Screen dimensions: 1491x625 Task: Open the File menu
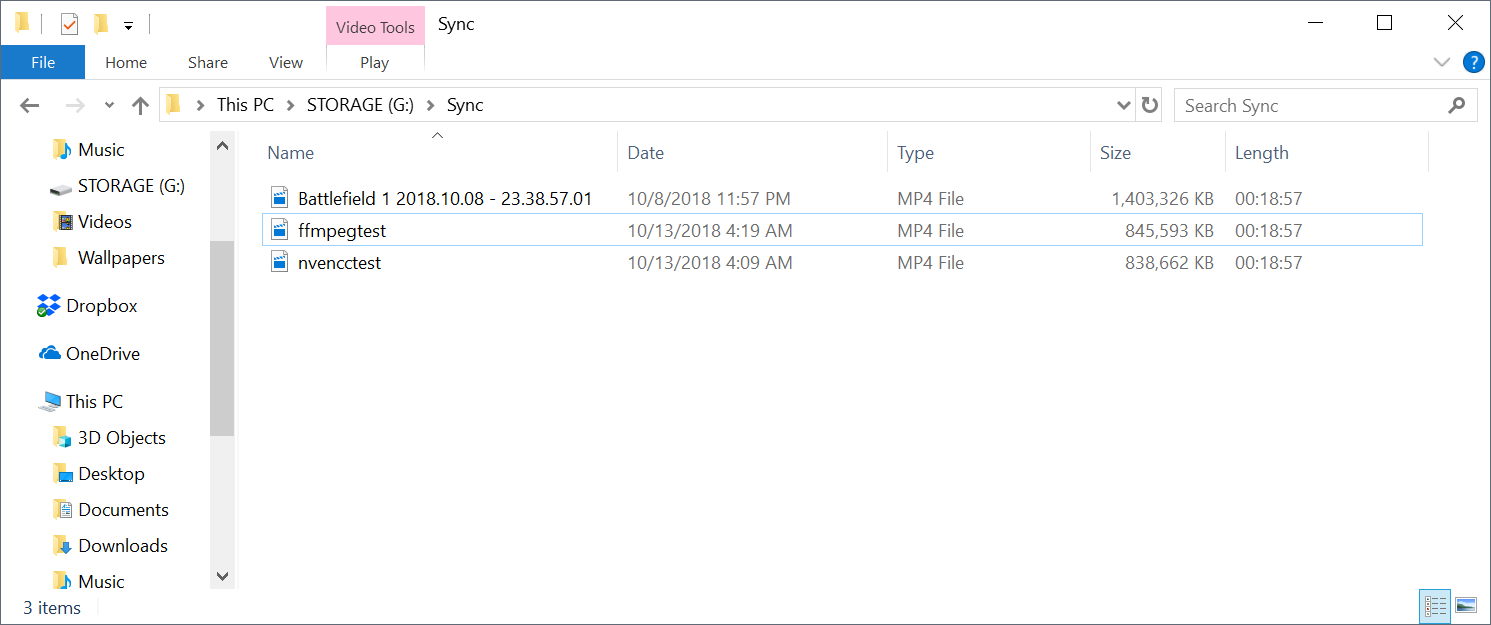tap(43, 62)
